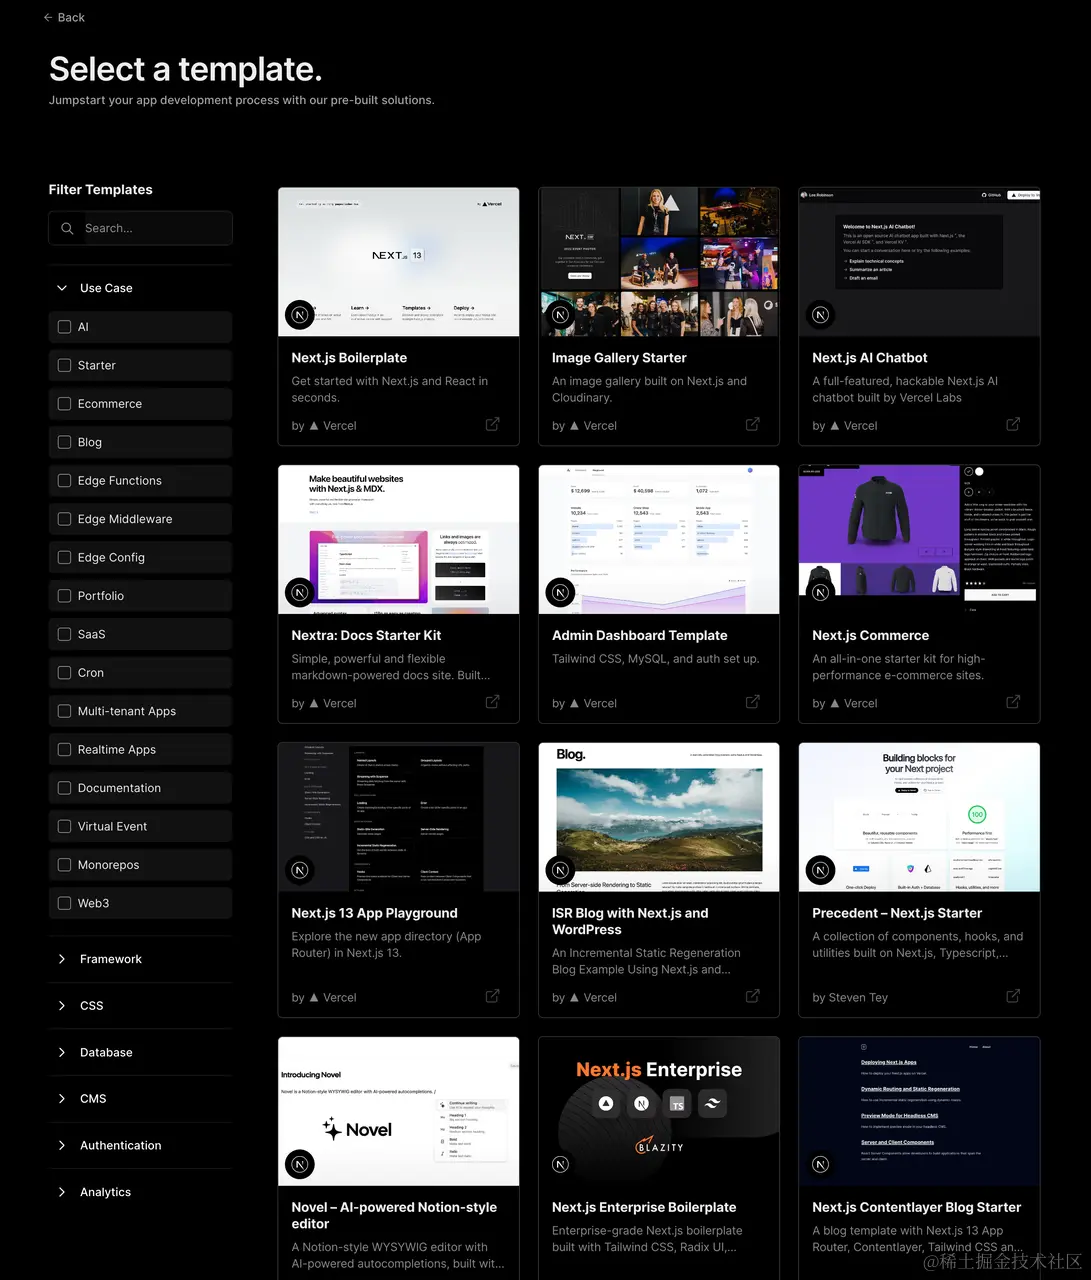Tick the Virtual Event checkbox
Image resolution: width=1091 pixels, height=1280 pixels.
[65, 826]
